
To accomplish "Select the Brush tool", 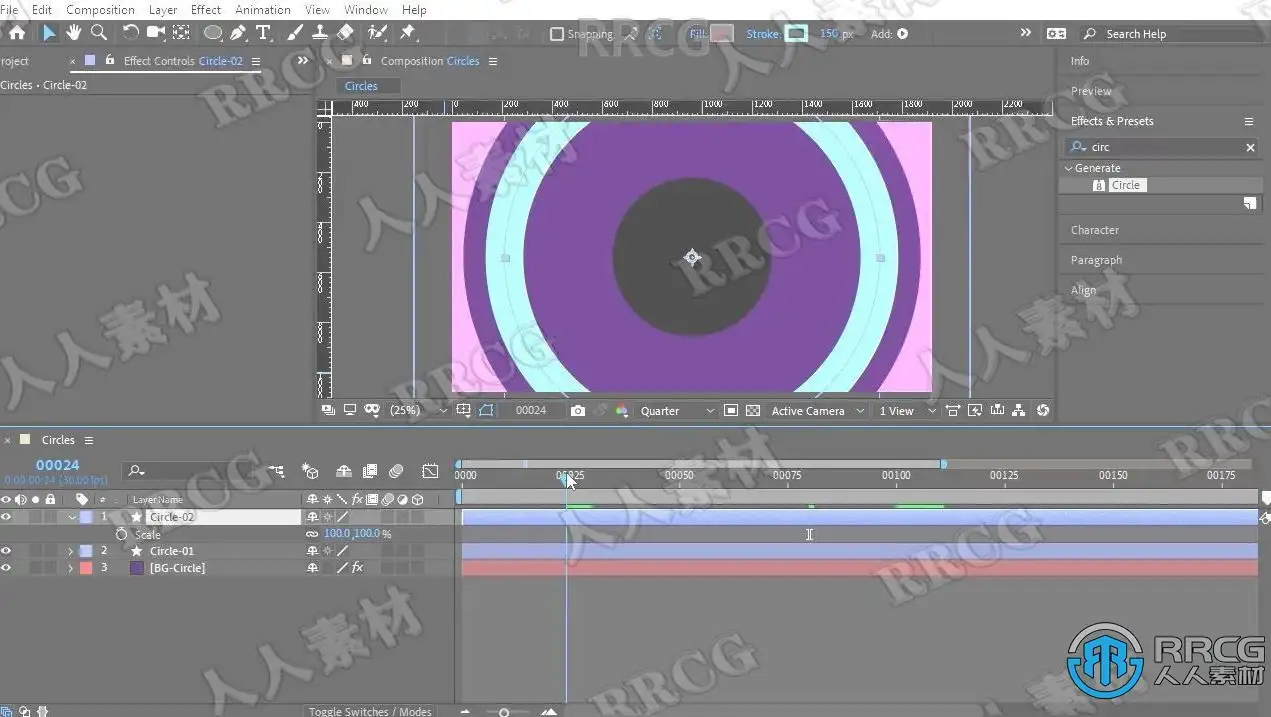I will pos(295,33).
